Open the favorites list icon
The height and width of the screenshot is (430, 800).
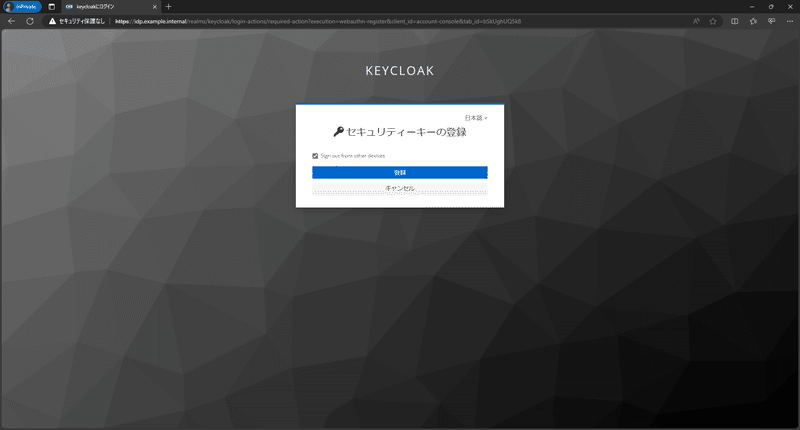point(753,21)
